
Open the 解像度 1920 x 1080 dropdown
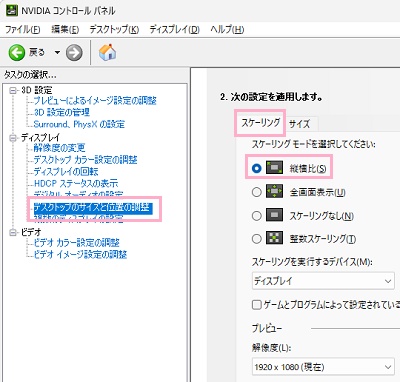[x=323, y=367]
